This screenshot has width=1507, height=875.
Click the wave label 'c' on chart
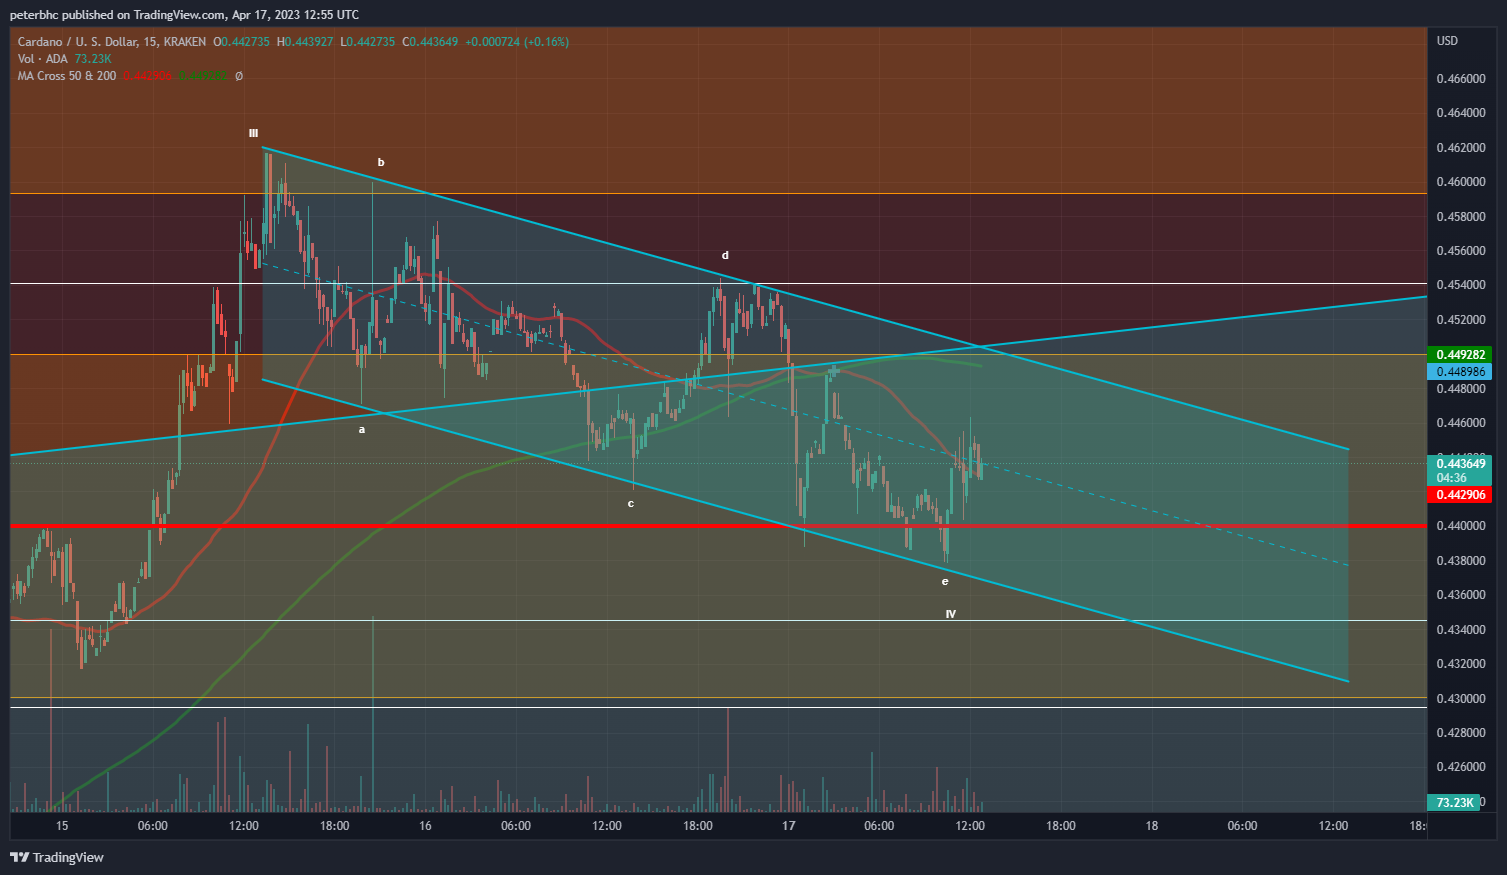coord(631,504)
